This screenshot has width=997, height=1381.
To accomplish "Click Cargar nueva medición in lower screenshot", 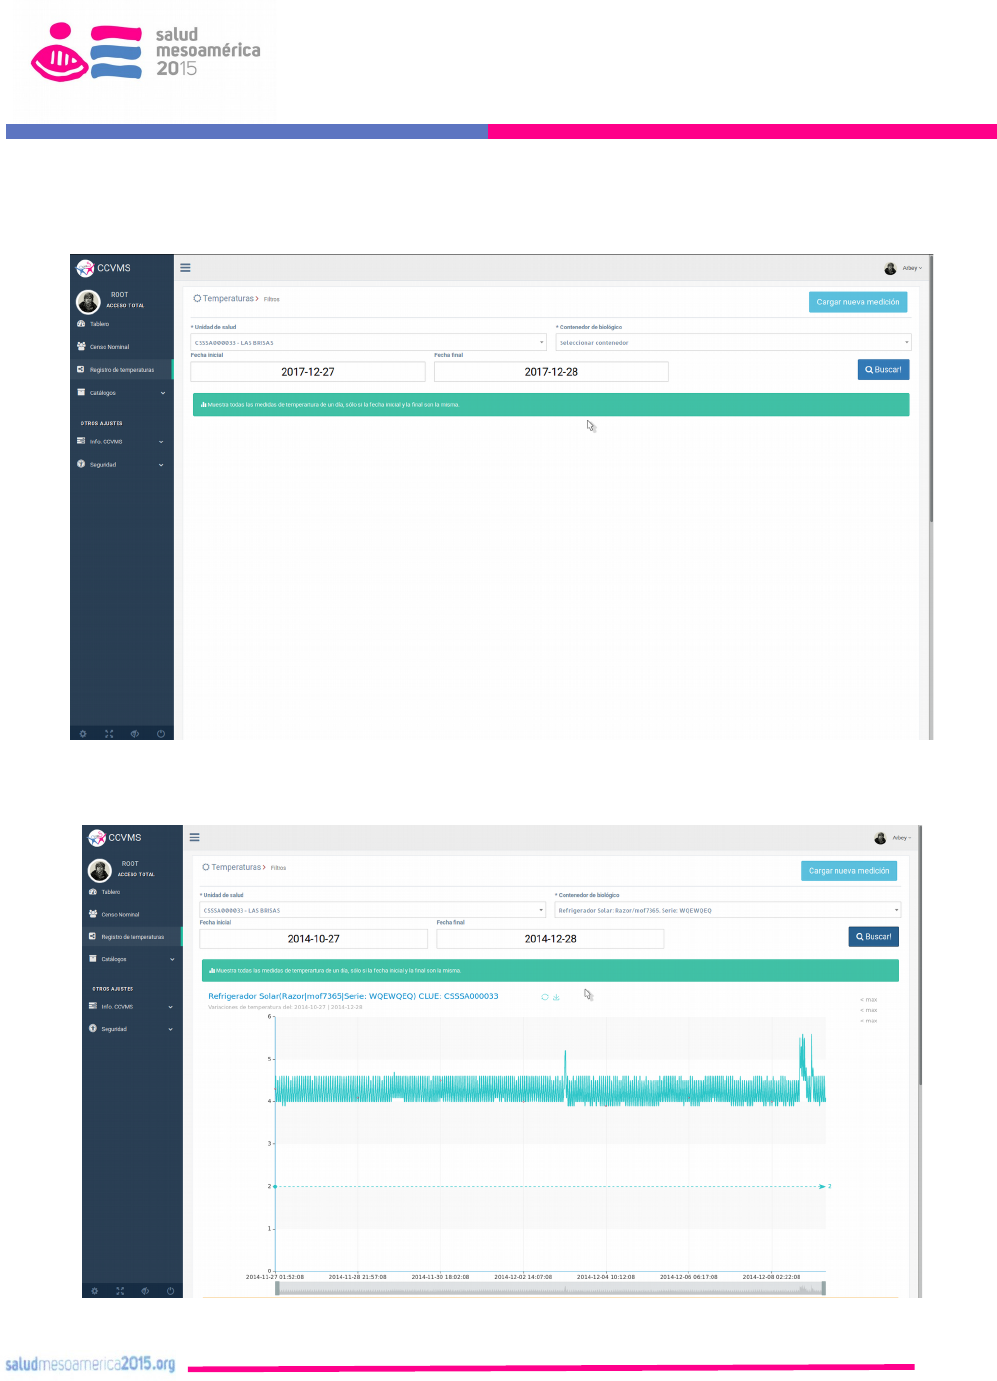I will point(849,871).
